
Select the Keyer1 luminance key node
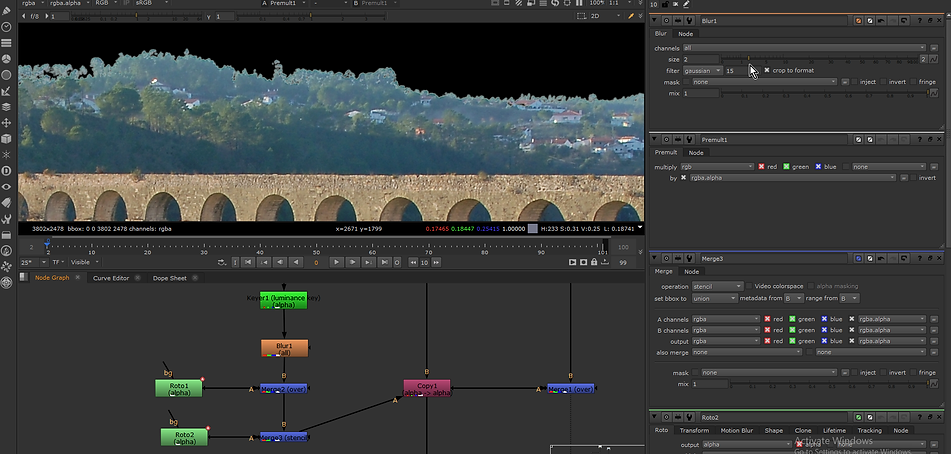click(x=283, y=301)
